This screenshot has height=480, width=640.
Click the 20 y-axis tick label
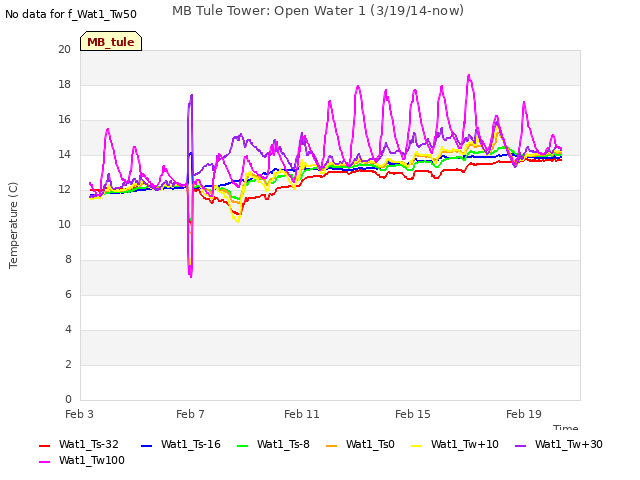pyautogui.click(x=64, y=49)
